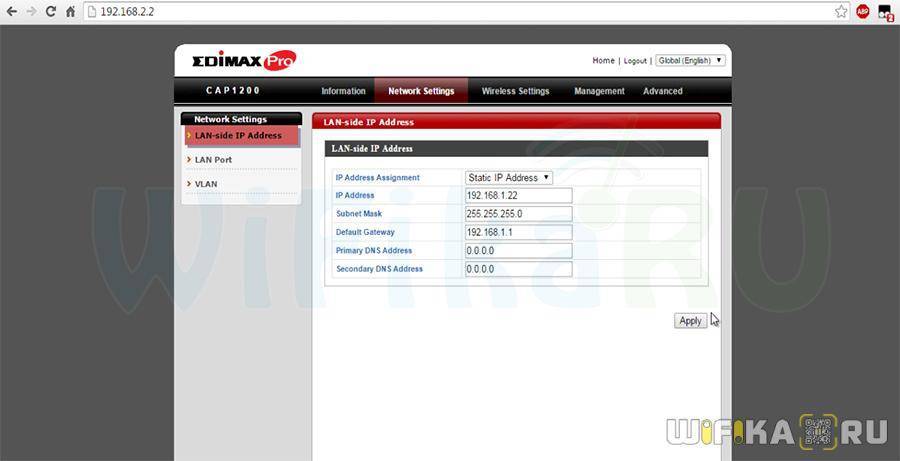
Task: Click the Primary DNS Address field
Action: click(519, 251)
